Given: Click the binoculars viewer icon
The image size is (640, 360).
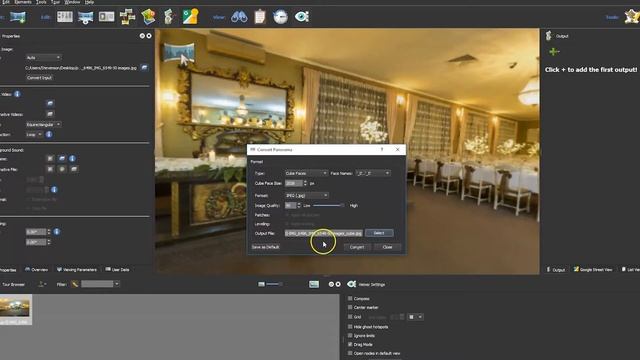Looking at the screenshot, I should 239,17.
